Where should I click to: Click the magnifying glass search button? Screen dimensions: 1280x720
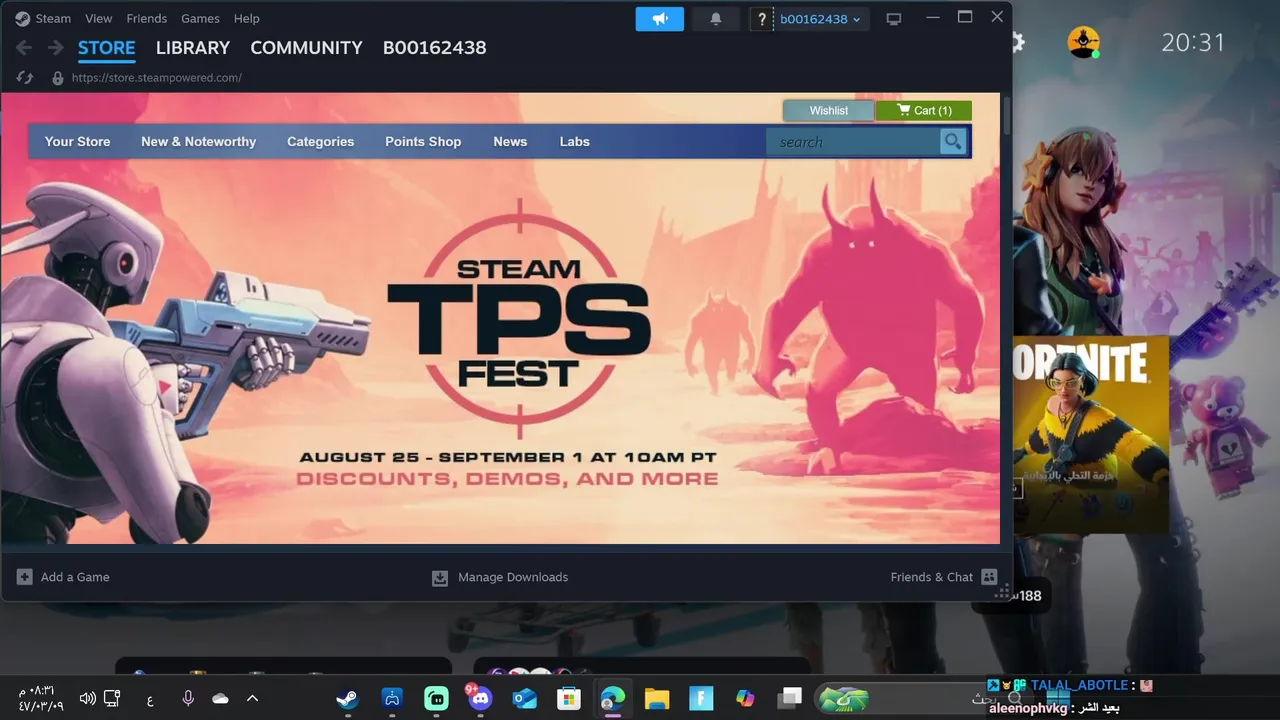[953, 142]
